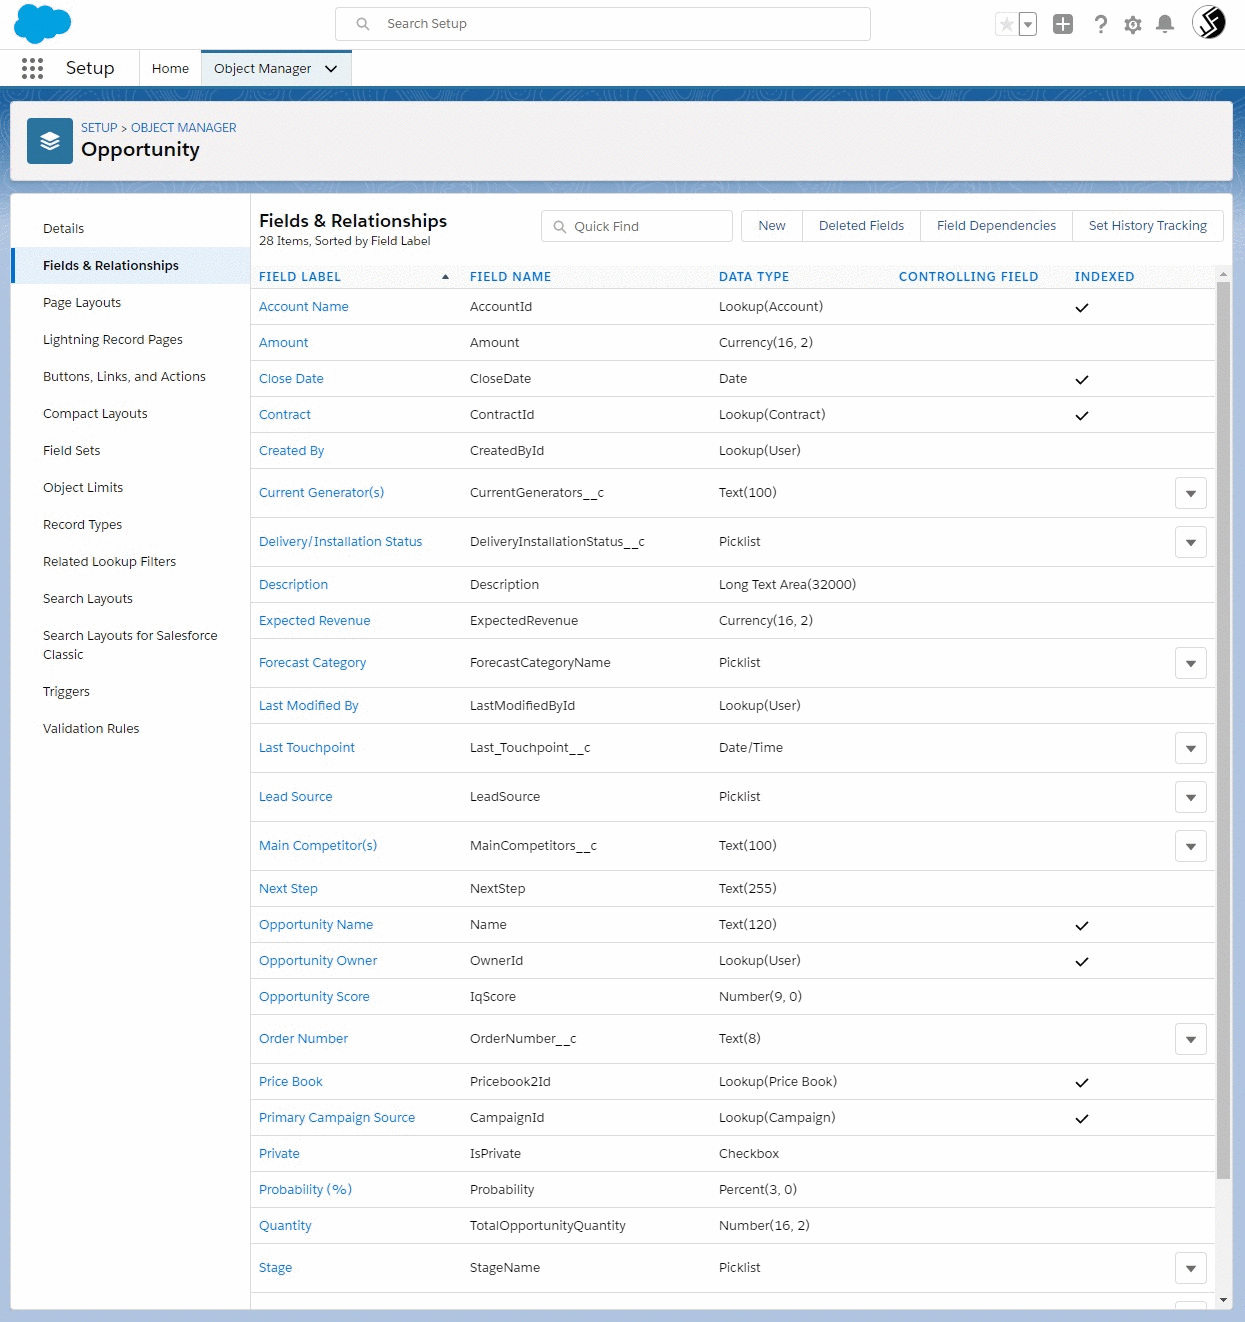Screen dimensions: 1245x1322
Task: Click the Salesforce cloud logo
Action: (x=42, y=23)
